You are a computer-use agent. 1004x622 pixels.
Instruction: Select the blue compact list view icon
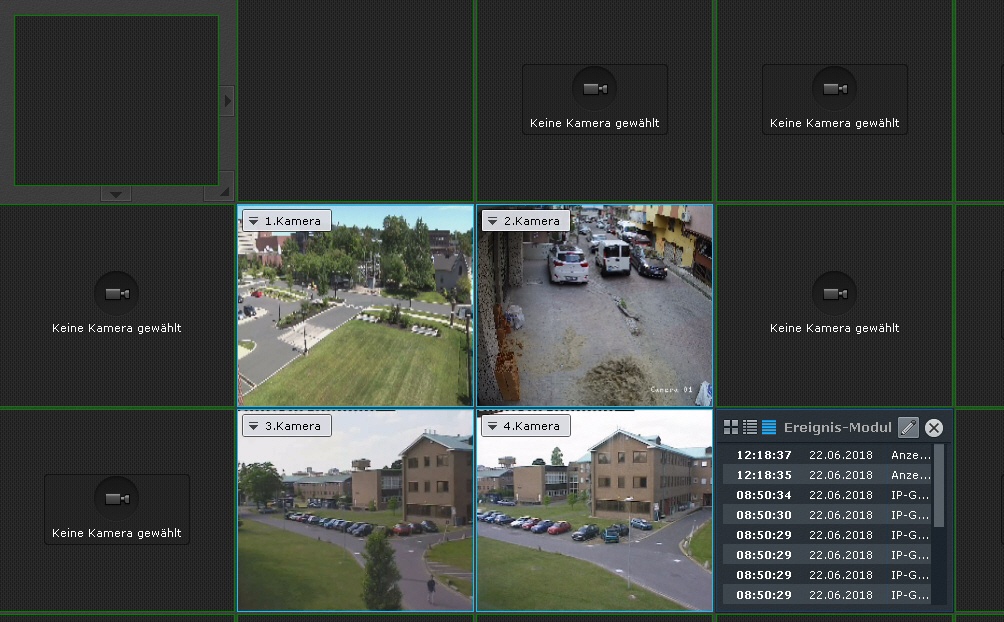pyautogui.click(x=768, y=428)
